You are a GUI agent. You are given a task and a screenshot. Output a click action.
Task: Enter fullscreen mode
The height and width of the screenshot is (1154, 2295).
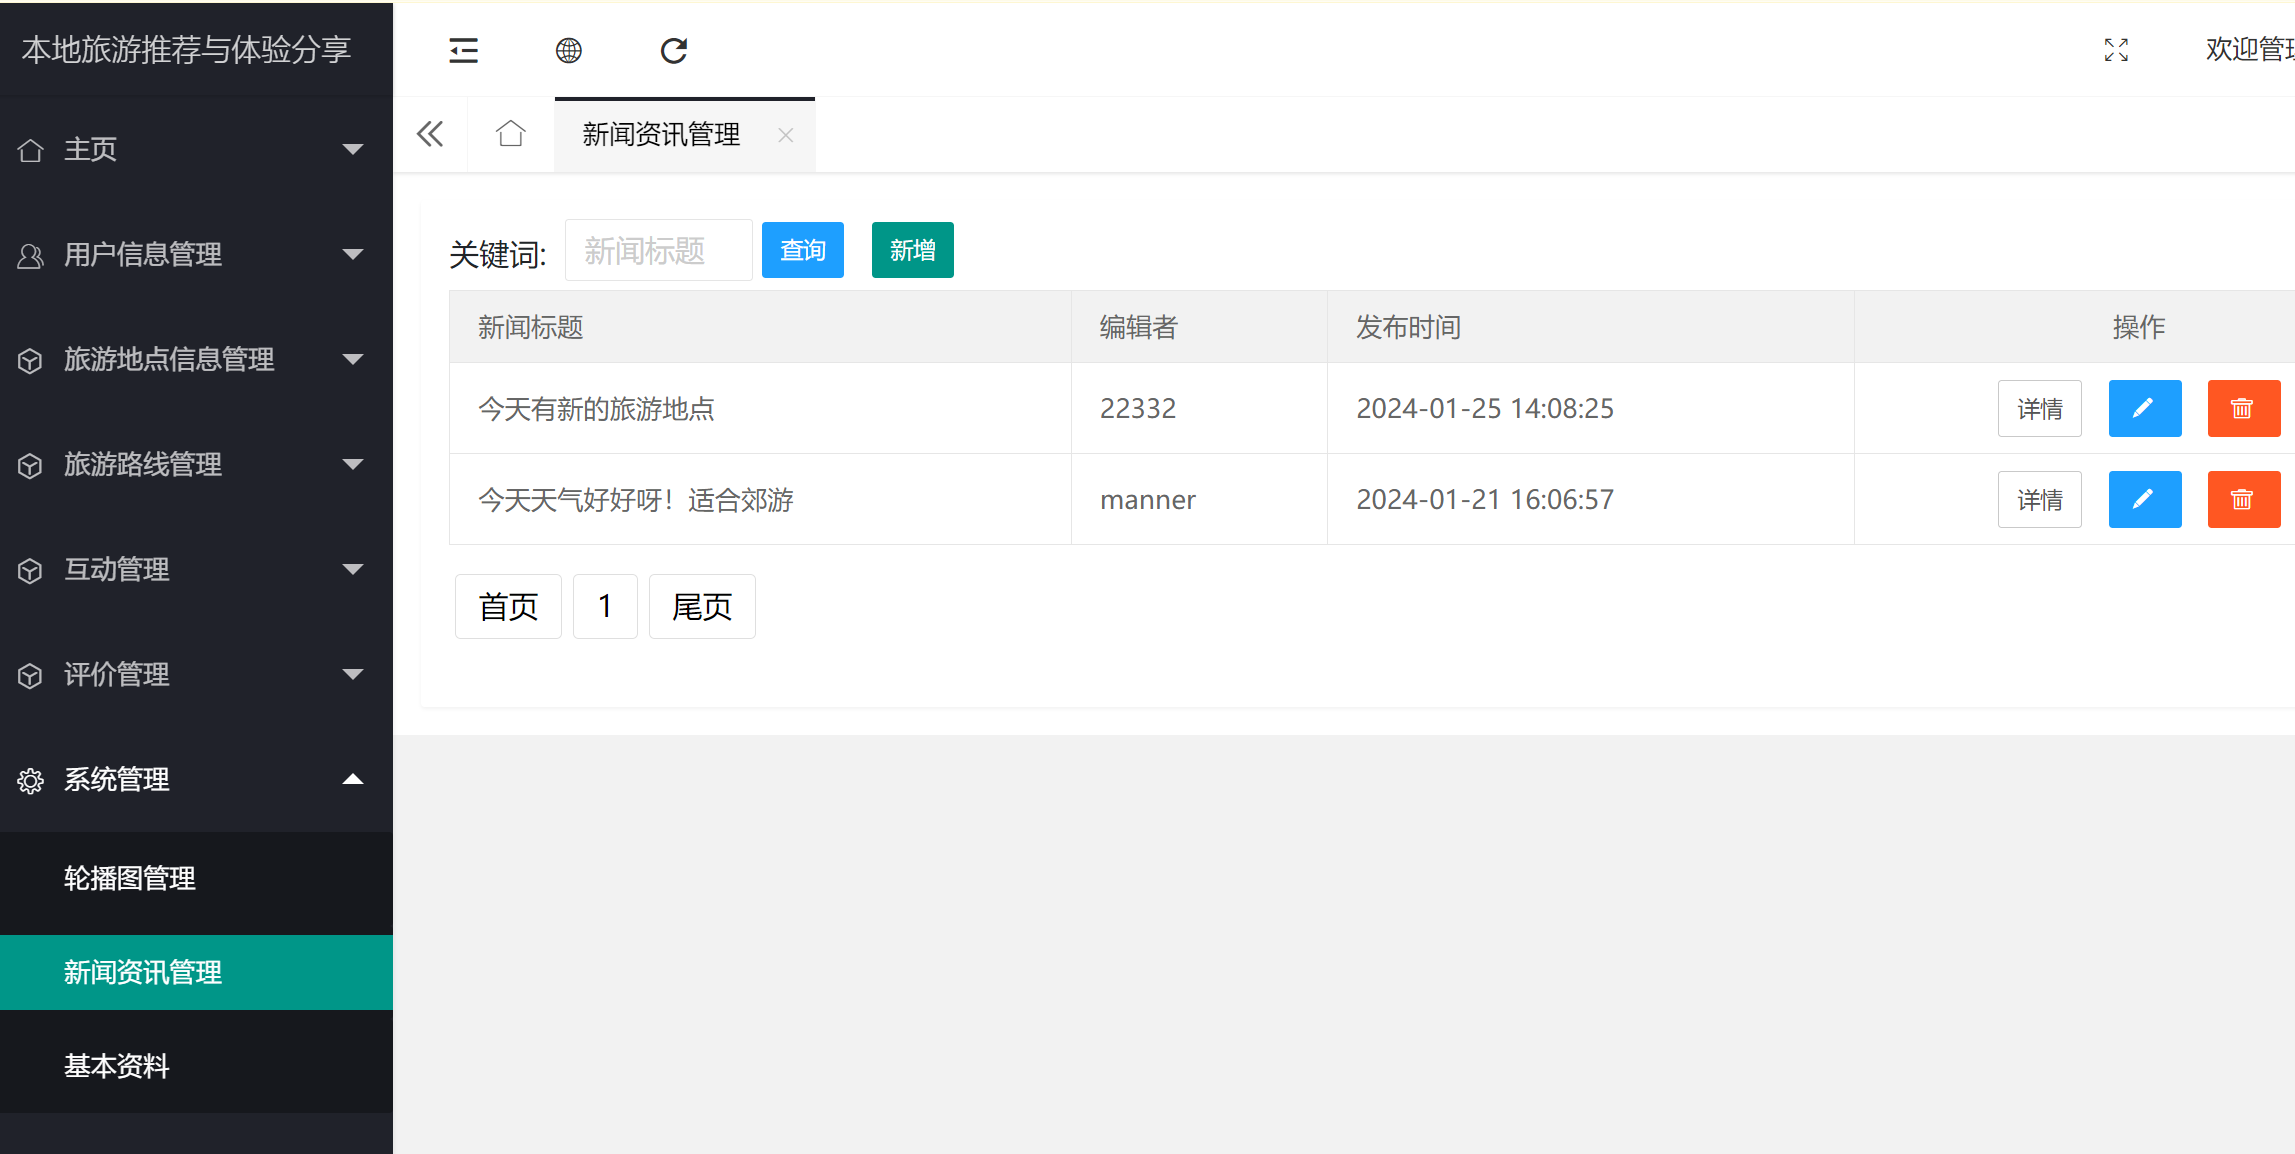[x=2116, y=49]
